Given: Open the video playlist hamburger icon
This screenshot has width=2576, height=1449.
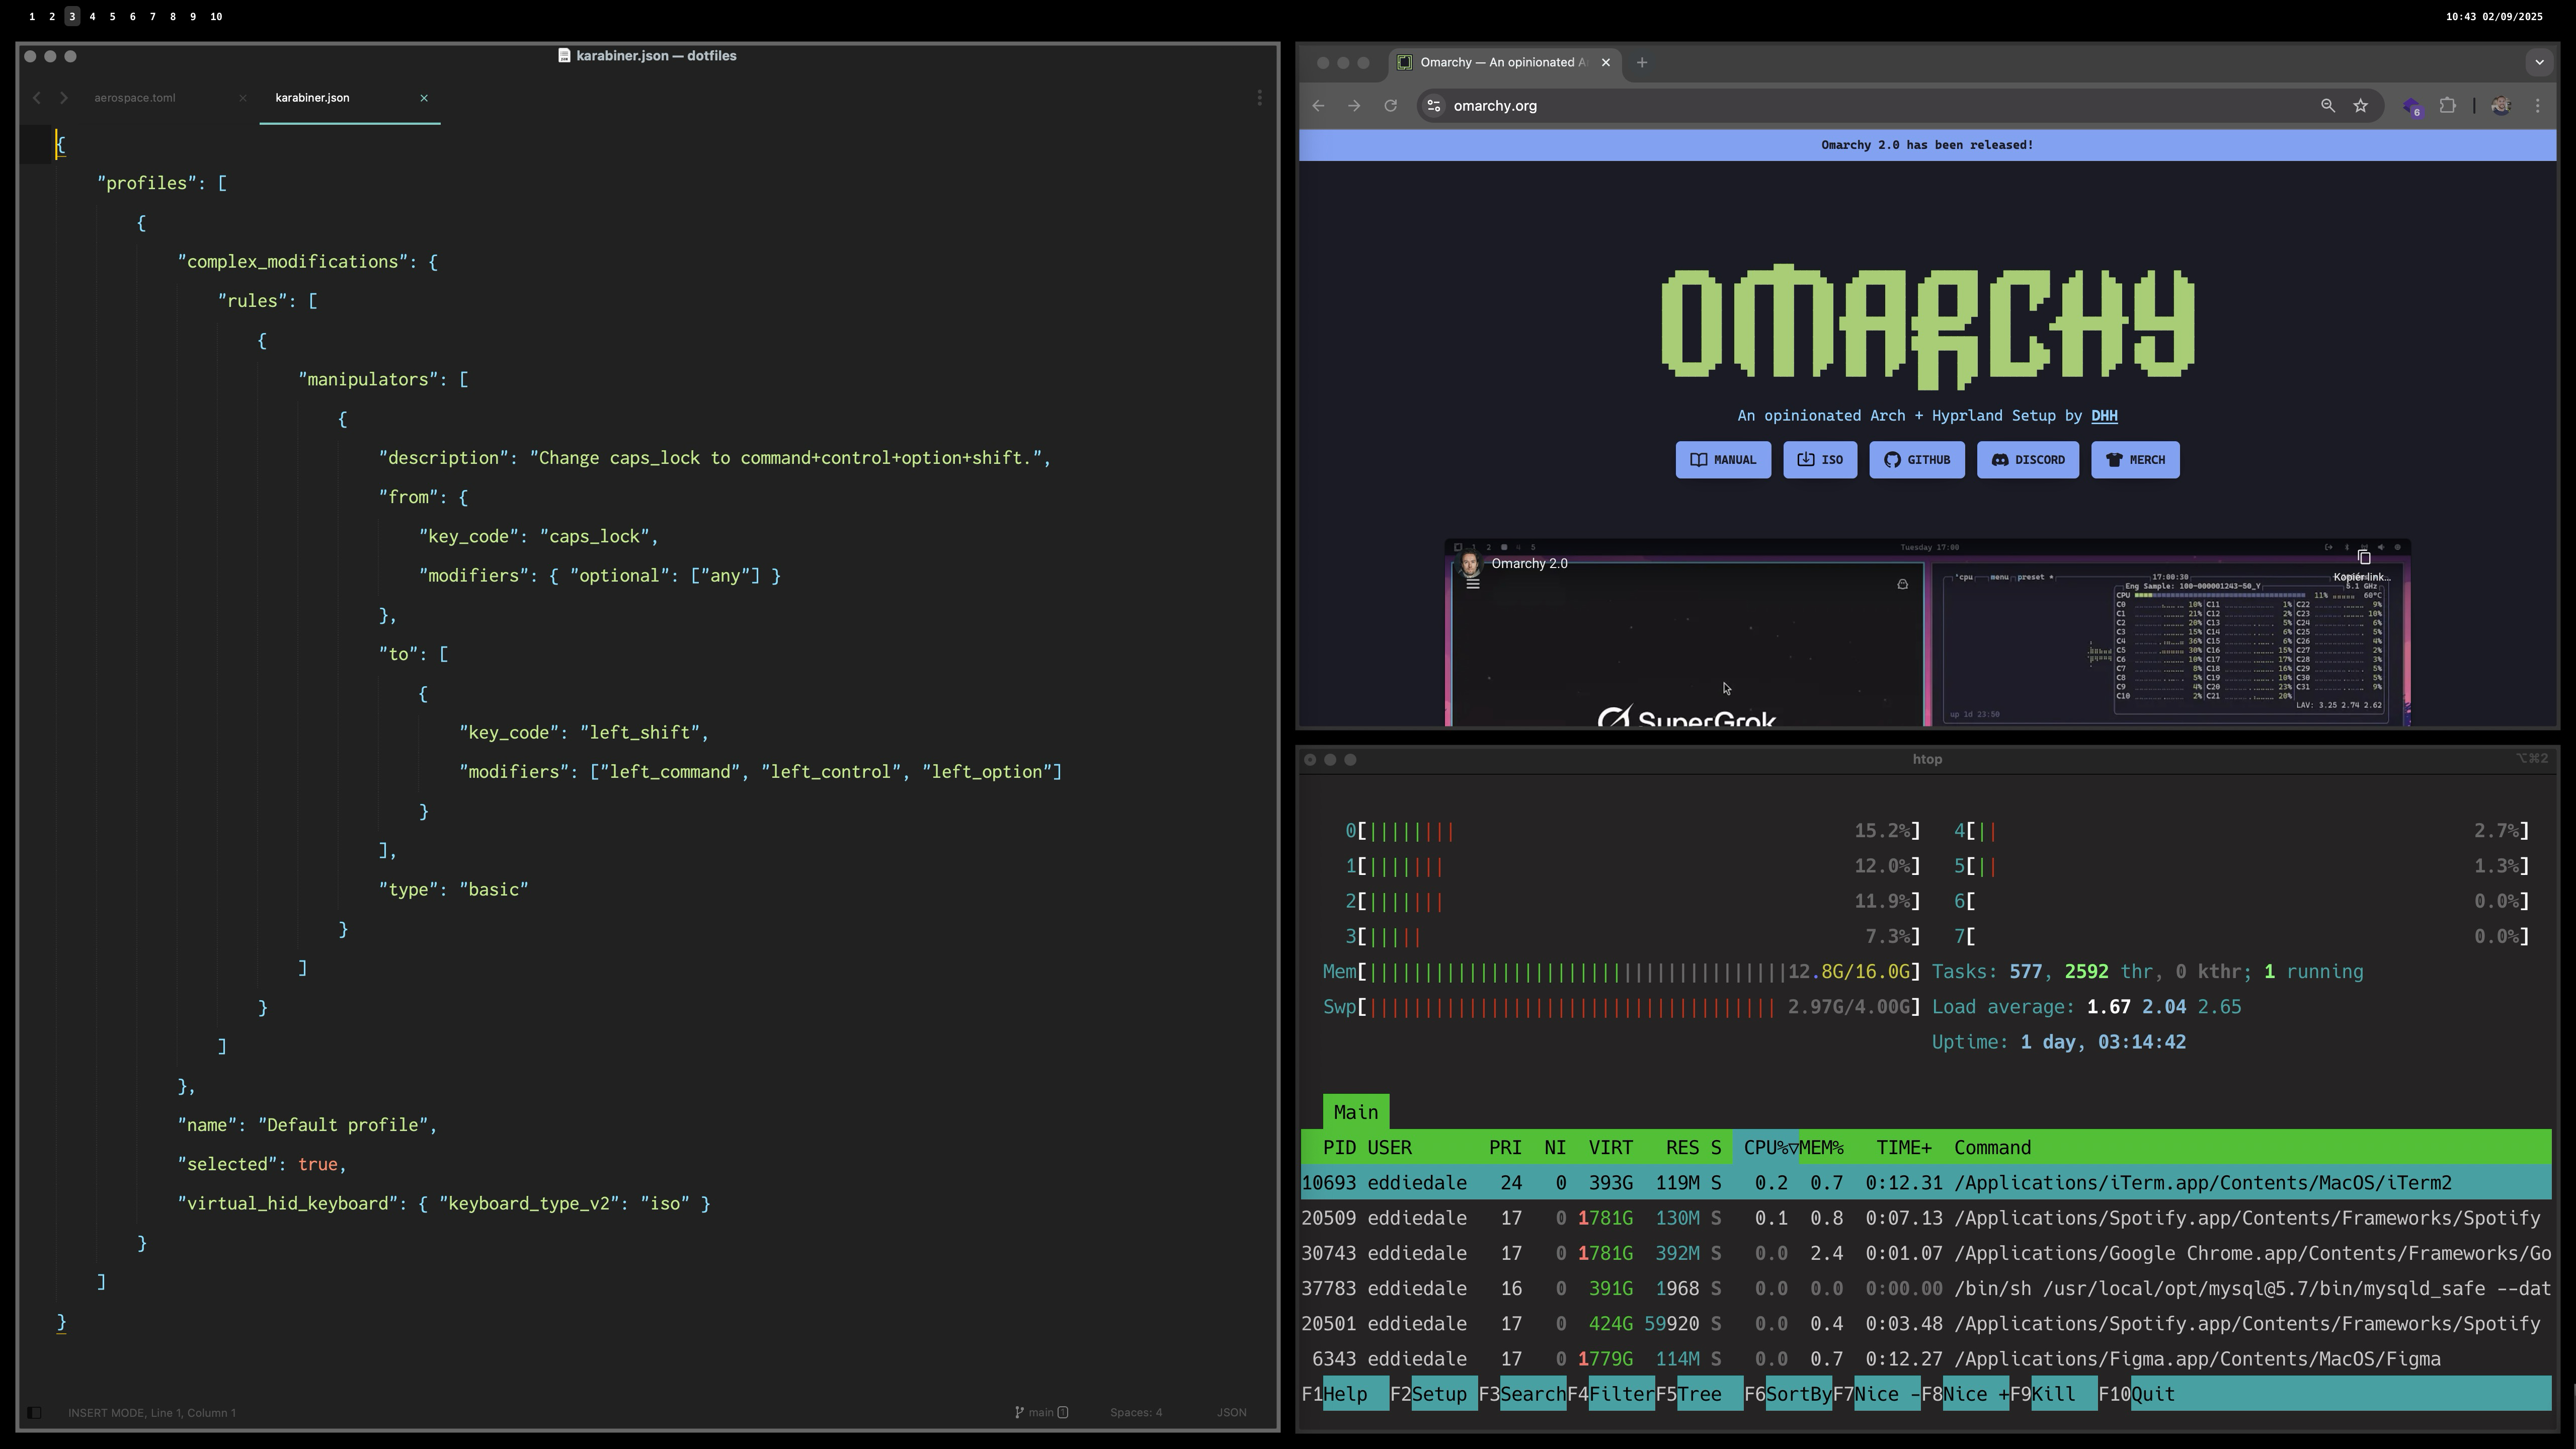Looking at the screenshot, I should (x=1472, y=584).
